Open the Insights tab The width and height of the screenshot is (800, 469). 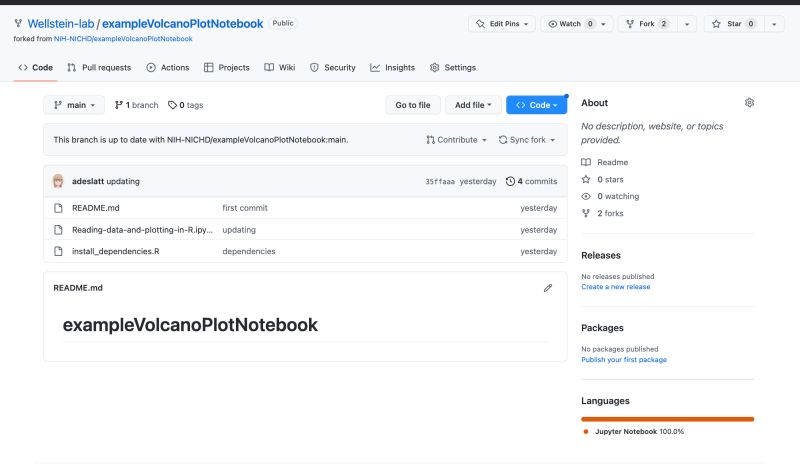tap(392, 67)
